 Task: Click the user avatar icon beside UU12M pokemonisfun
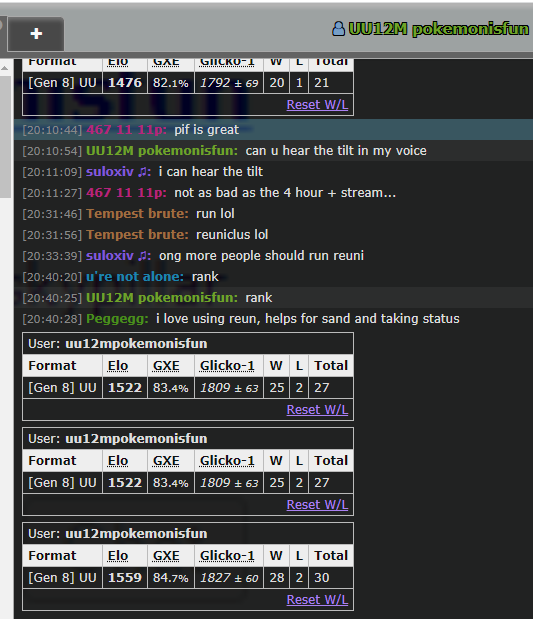point(338,29)
